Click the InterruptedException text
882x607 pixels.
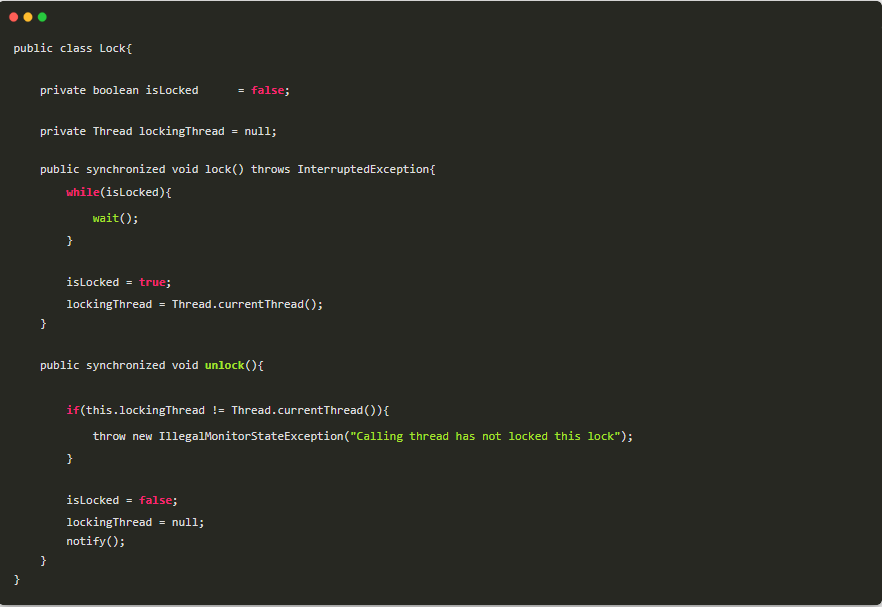[365, 169]
